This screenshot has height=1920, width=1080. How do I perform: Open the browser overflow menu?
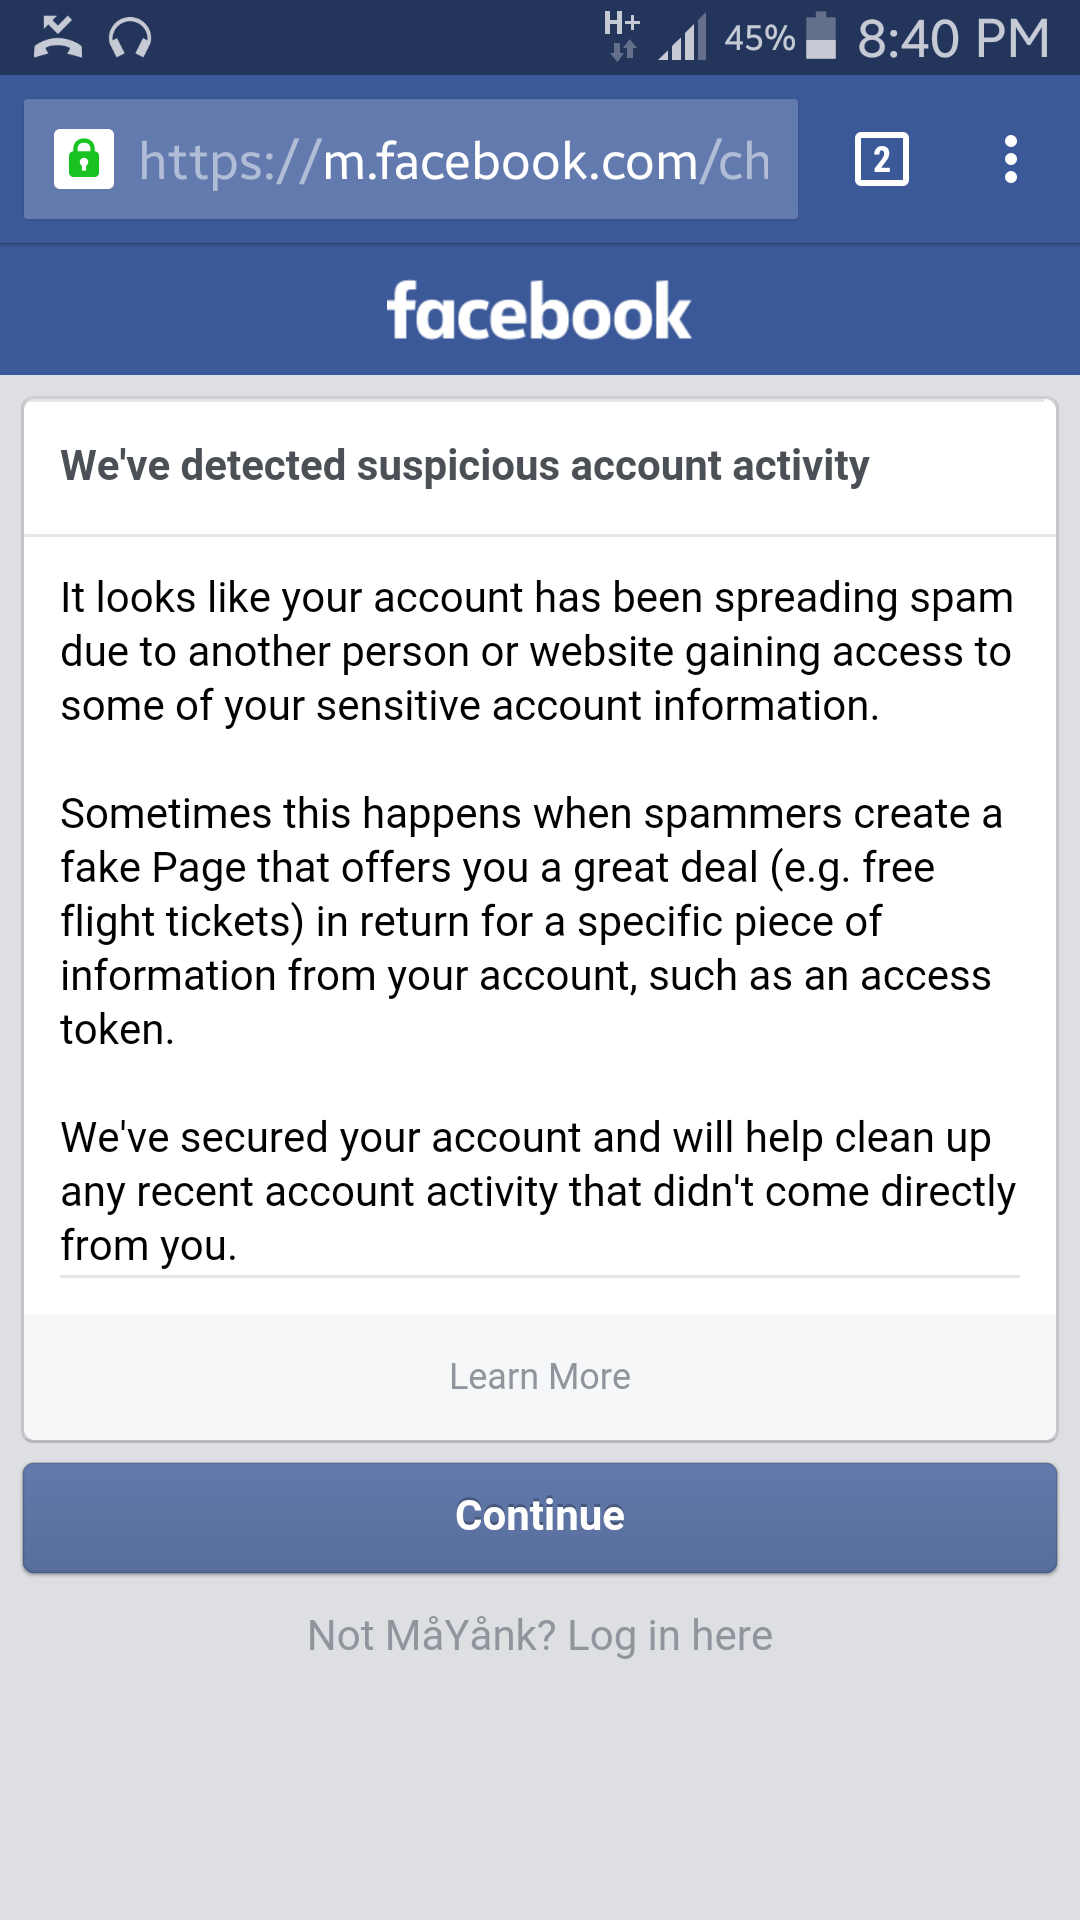[x=1010, y=158]
